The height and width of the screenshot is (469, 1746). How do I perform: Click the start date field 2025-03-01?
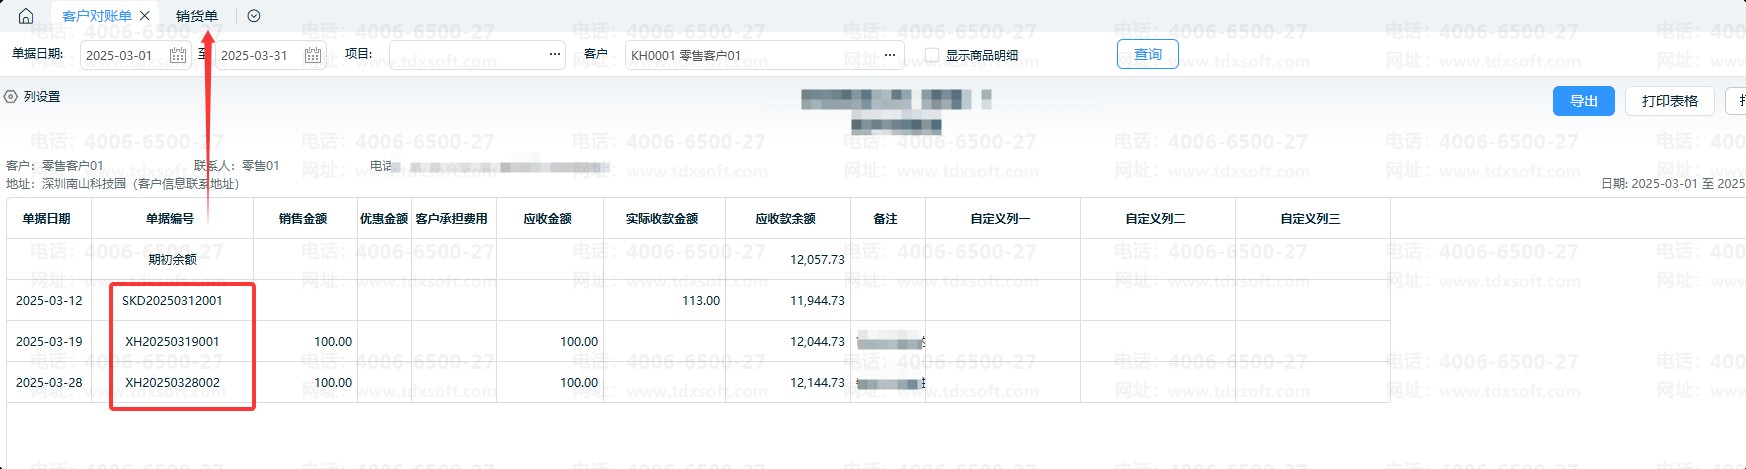pos(120,55)
